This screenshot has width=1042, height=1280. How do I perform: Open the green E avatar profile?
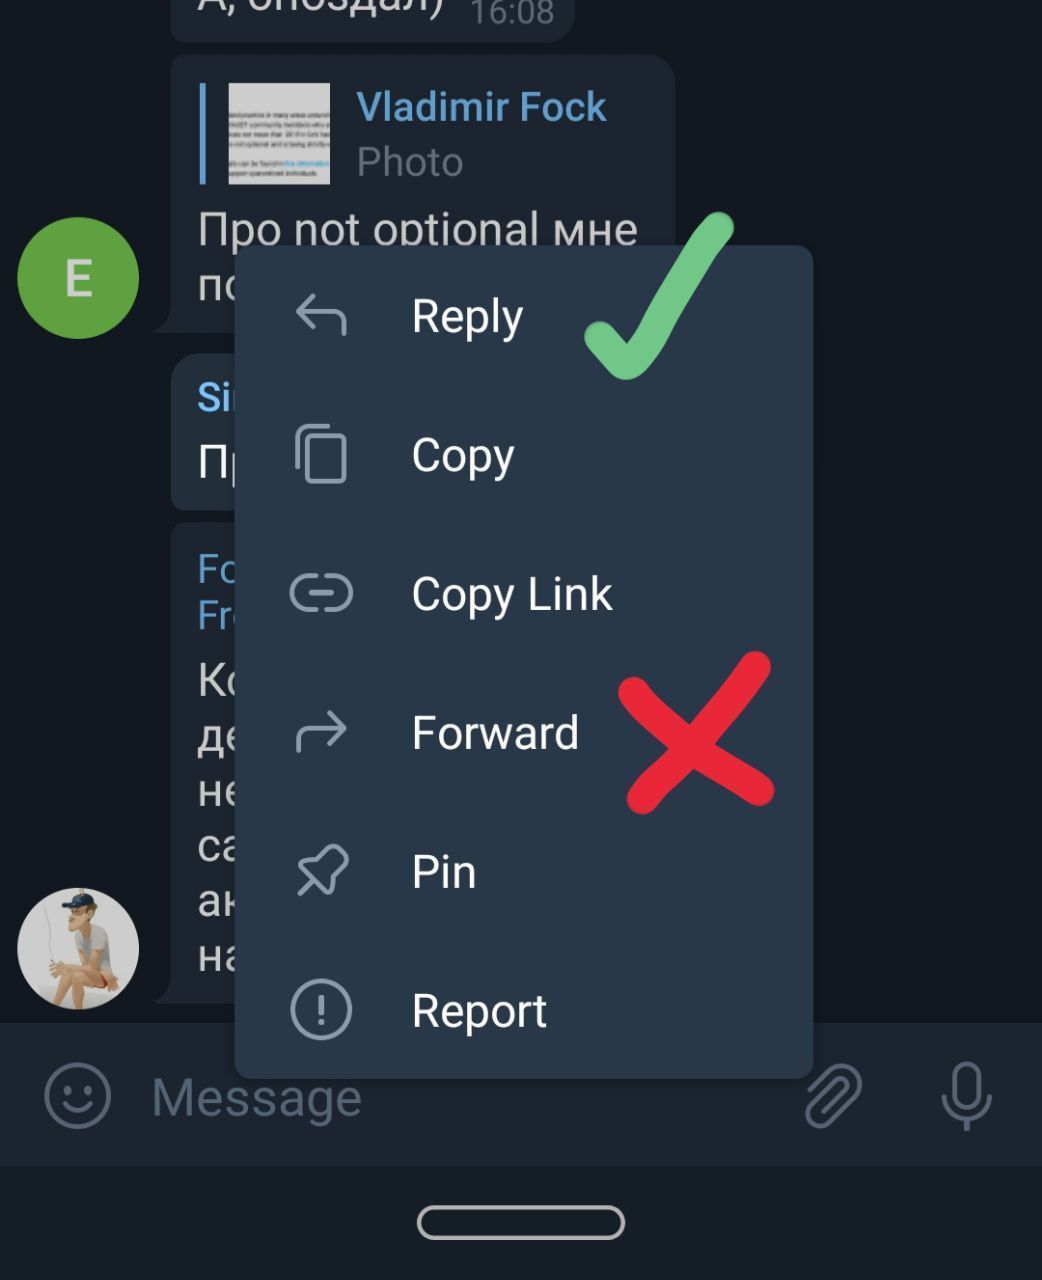click(78, 277)
